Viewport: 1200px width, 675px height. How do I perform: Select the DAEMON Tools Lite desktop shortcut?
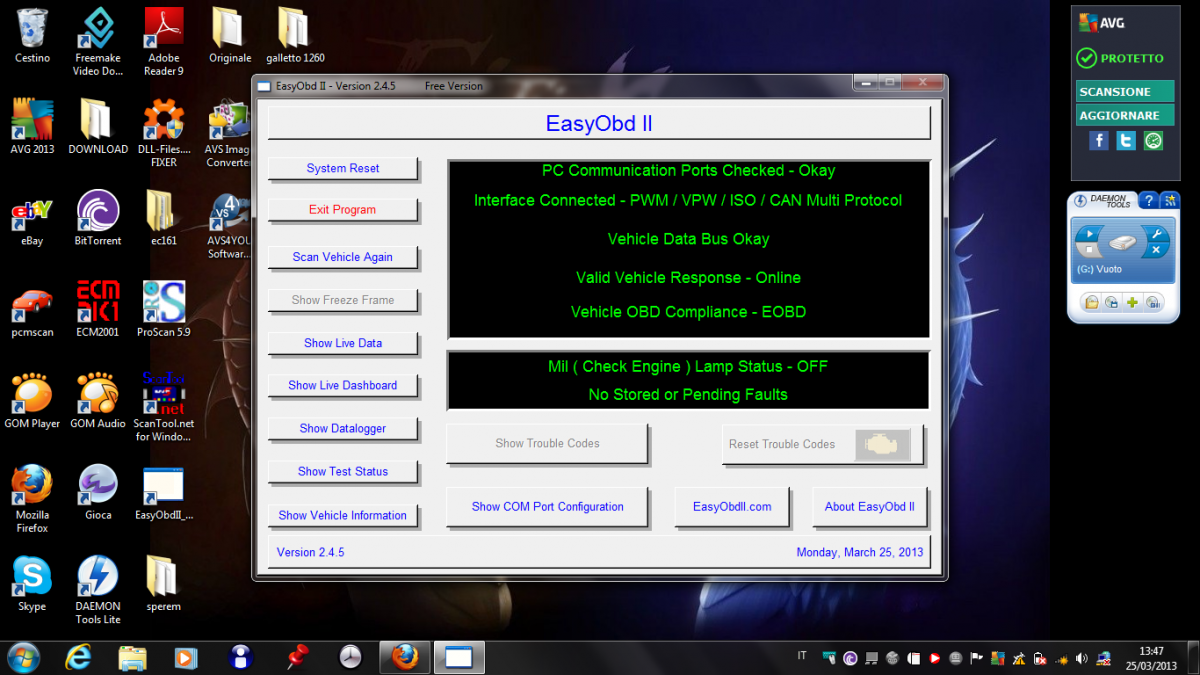coord(98,590)
